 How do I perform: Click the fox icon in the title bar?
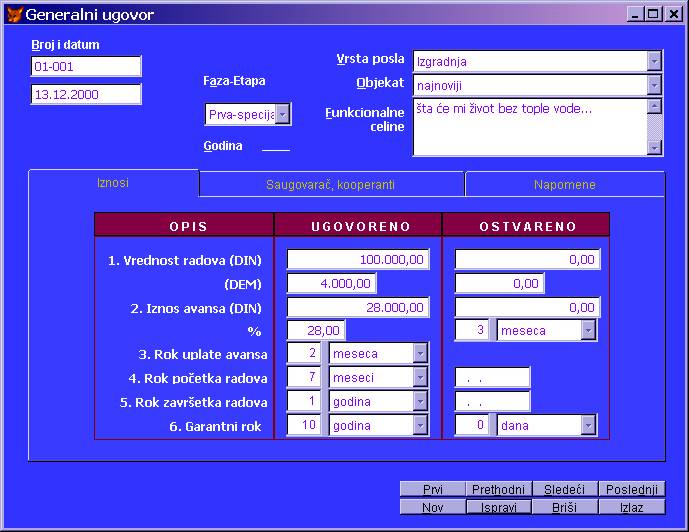pos(12,14)
